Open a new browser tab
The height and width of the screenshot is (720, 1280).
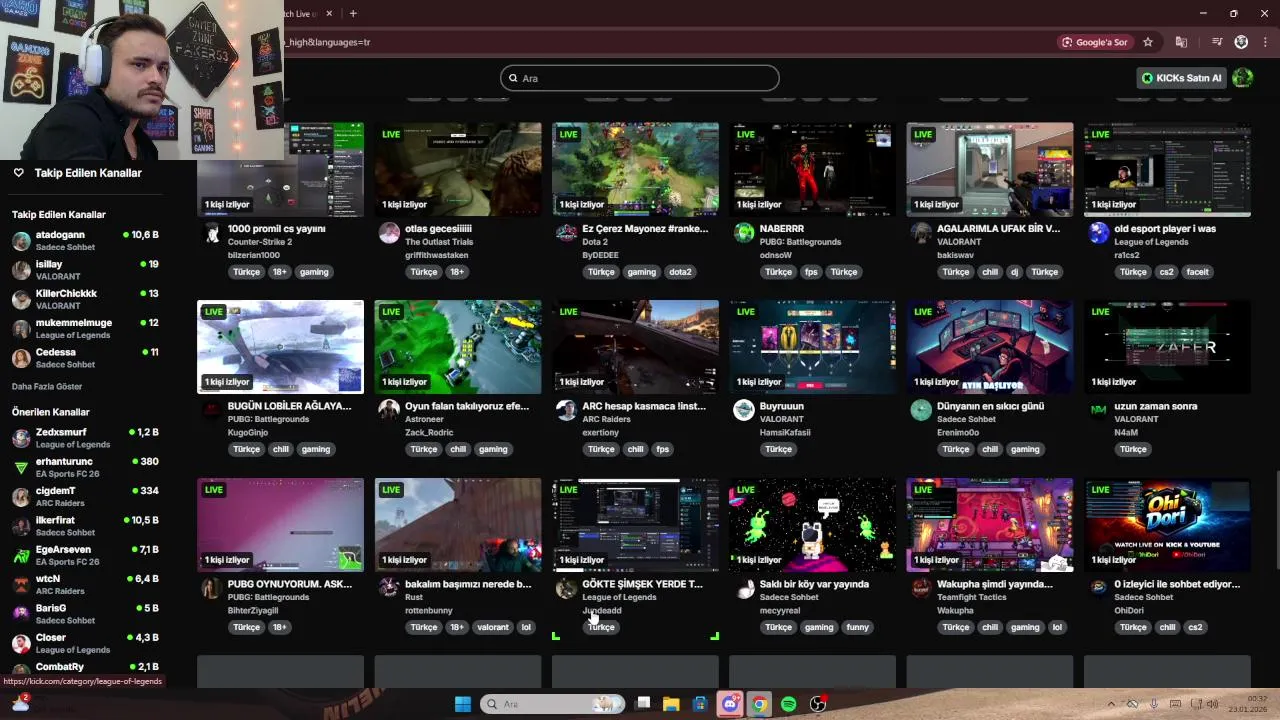click(353, 13)
